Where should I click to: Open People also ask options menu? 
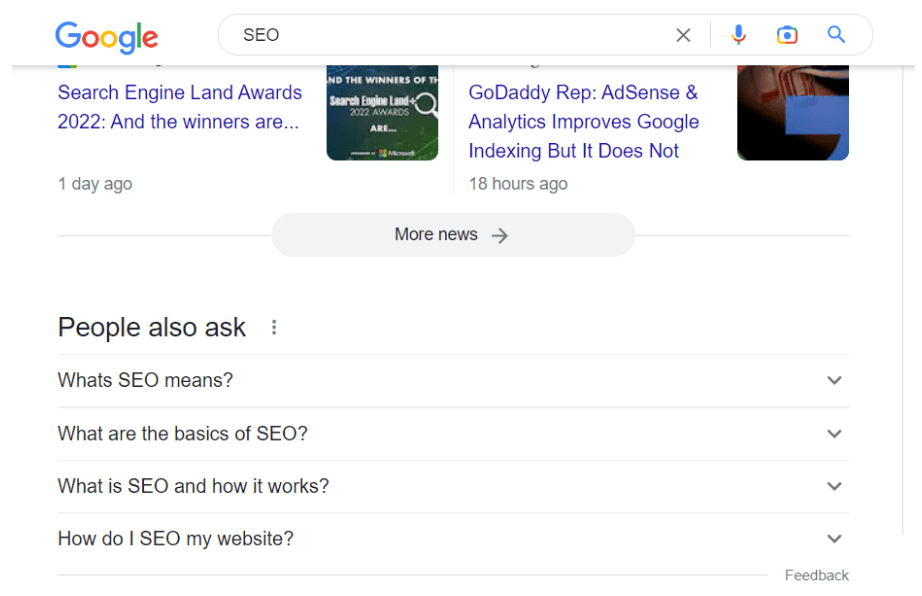tap(273, 327)
